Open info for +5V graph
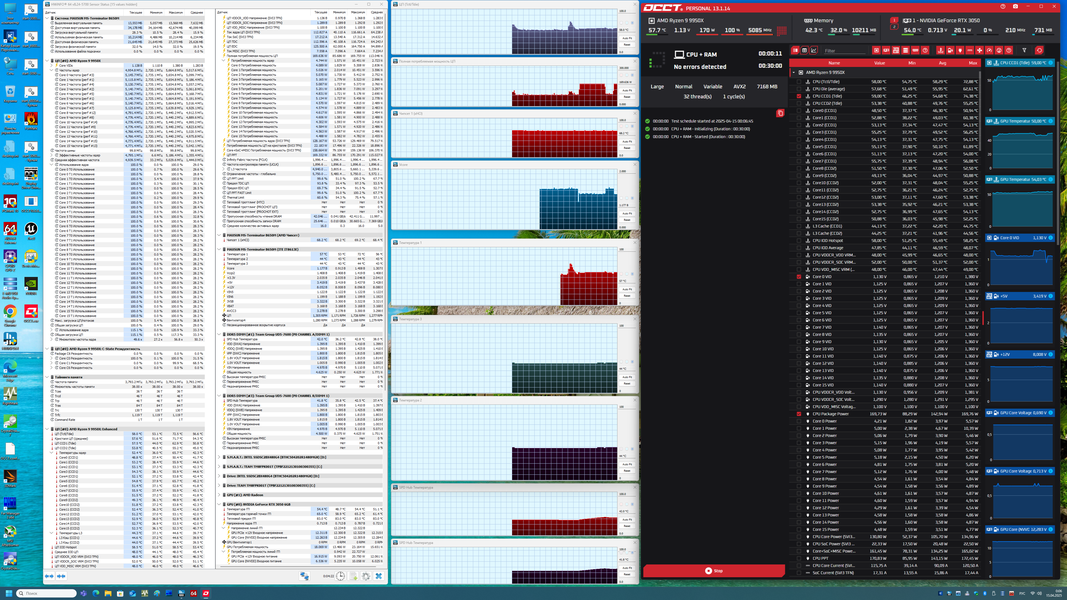 pyautogui.click(x=1051, y=296)
